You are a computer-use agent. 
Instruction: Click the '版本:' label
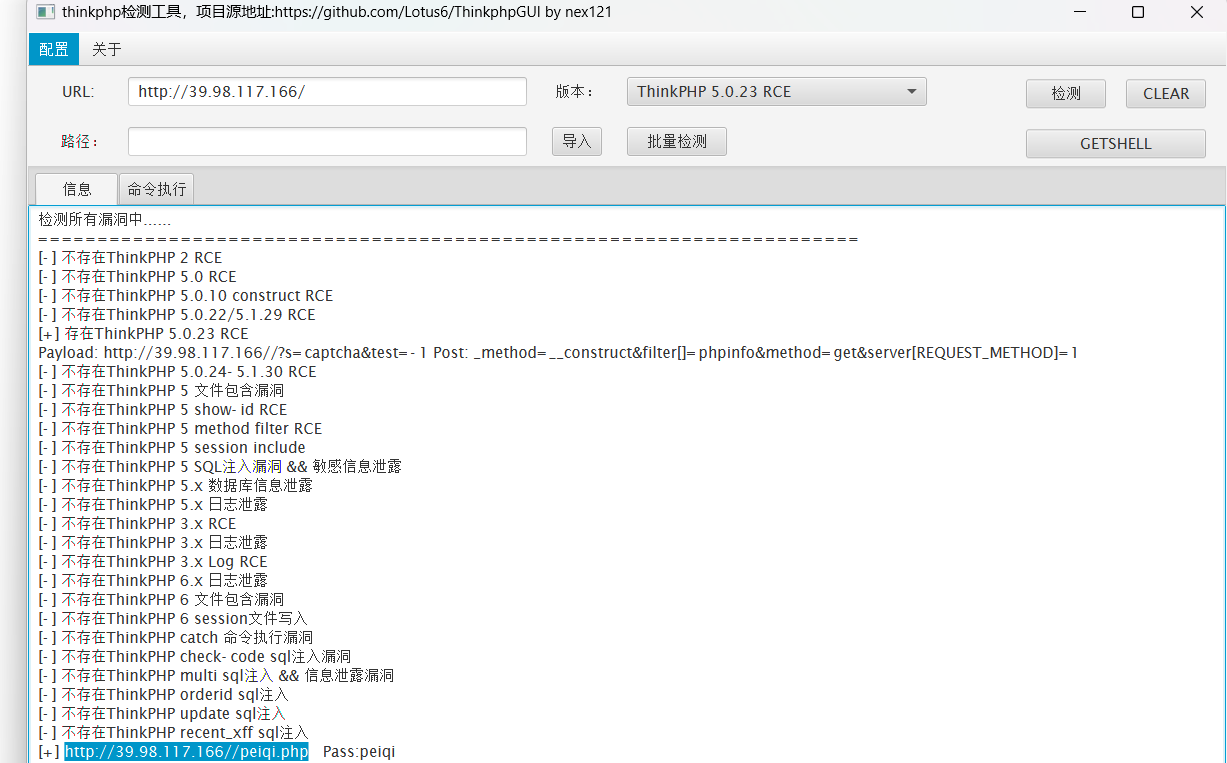575,92
